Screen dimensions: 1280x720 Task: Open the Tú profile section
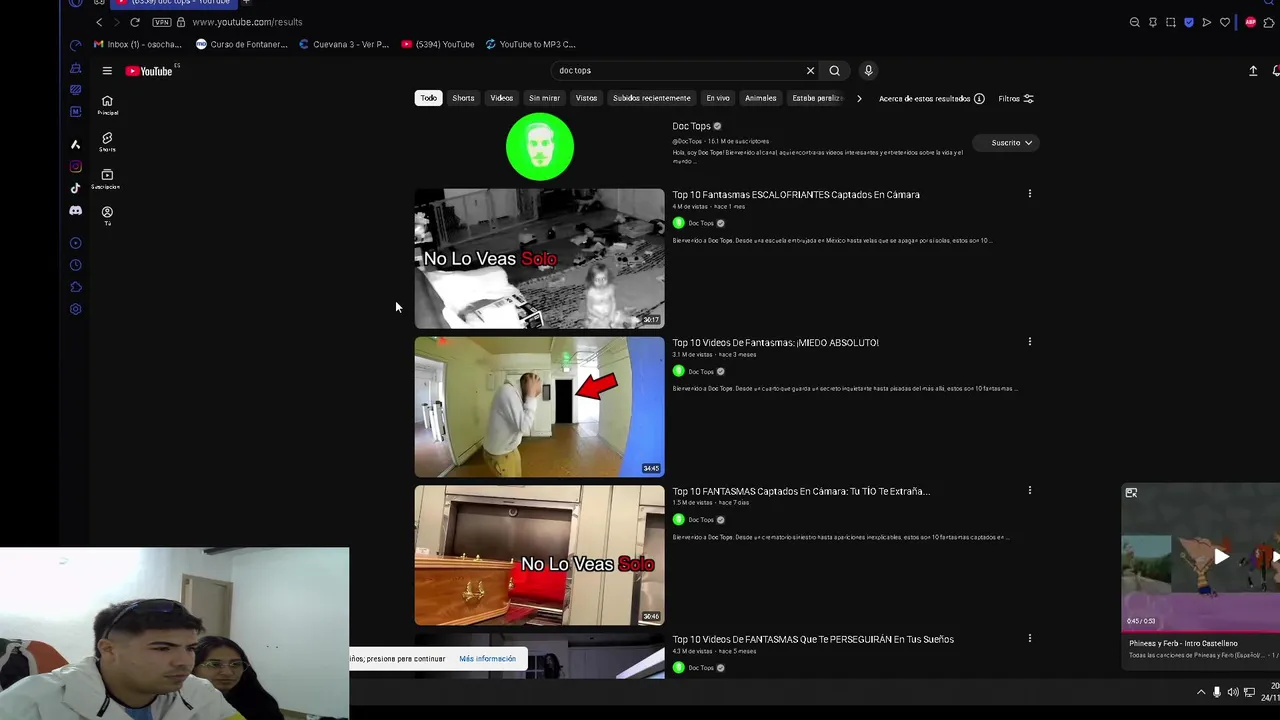tap(107, 215)
